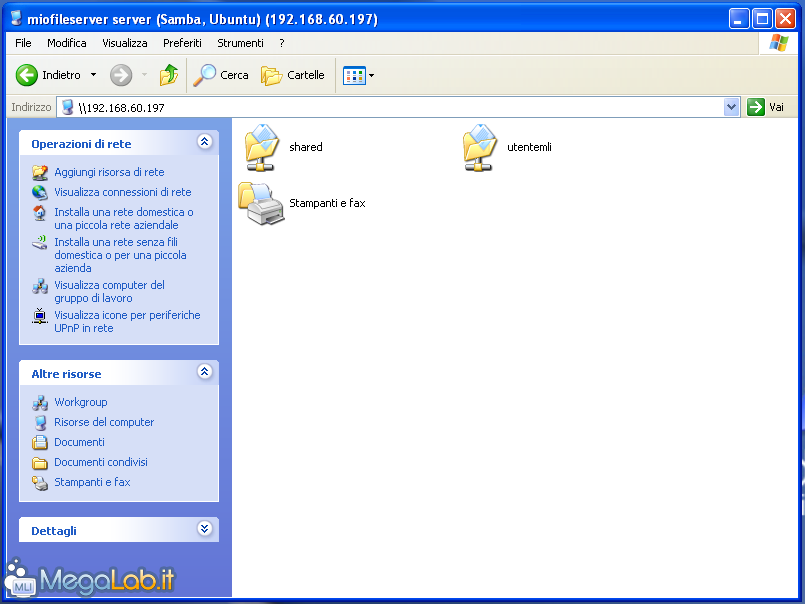Click the globe network connections icon
Screen dimensions: 805x604
pos(40,193)
